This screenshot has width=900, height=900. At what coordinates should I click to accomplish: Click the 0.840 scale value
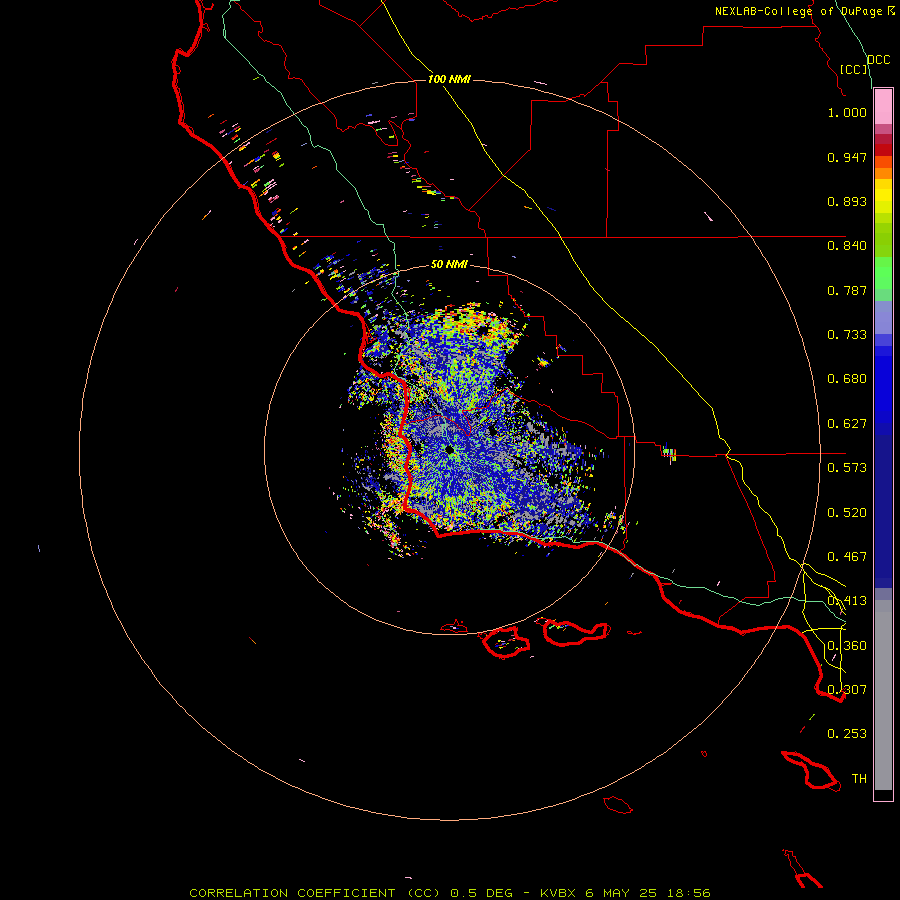tap(847, 246)
